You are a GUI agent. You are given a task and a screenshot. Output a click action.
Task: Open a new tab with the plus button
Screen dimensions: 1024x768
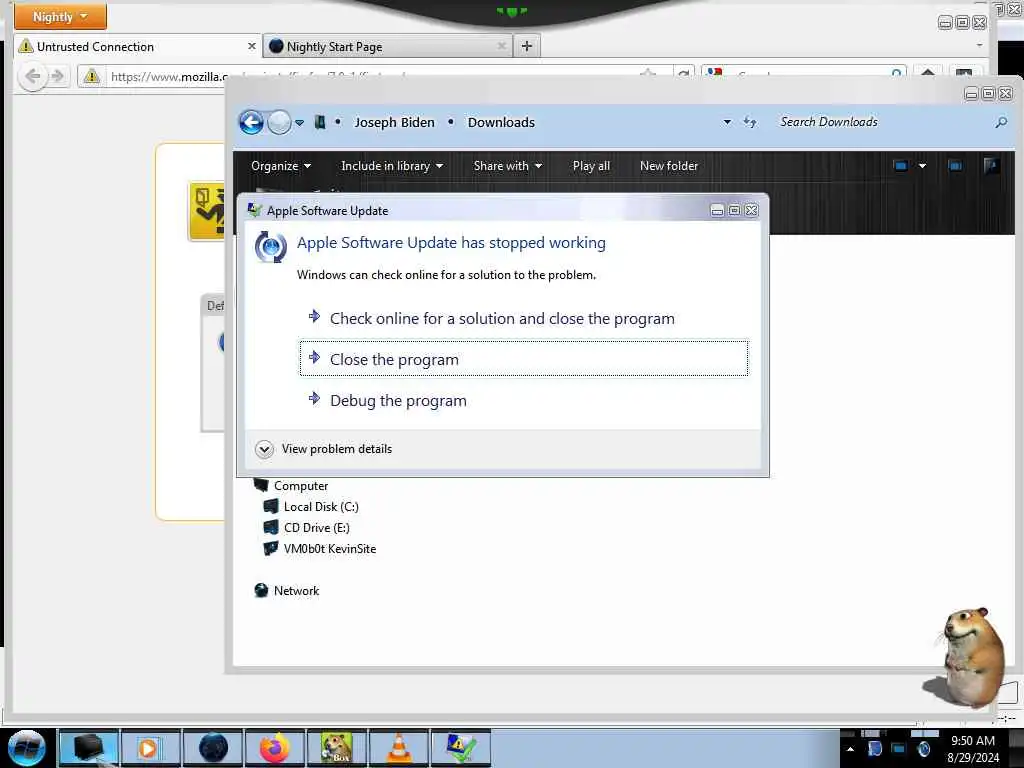(x=527, y=46)
